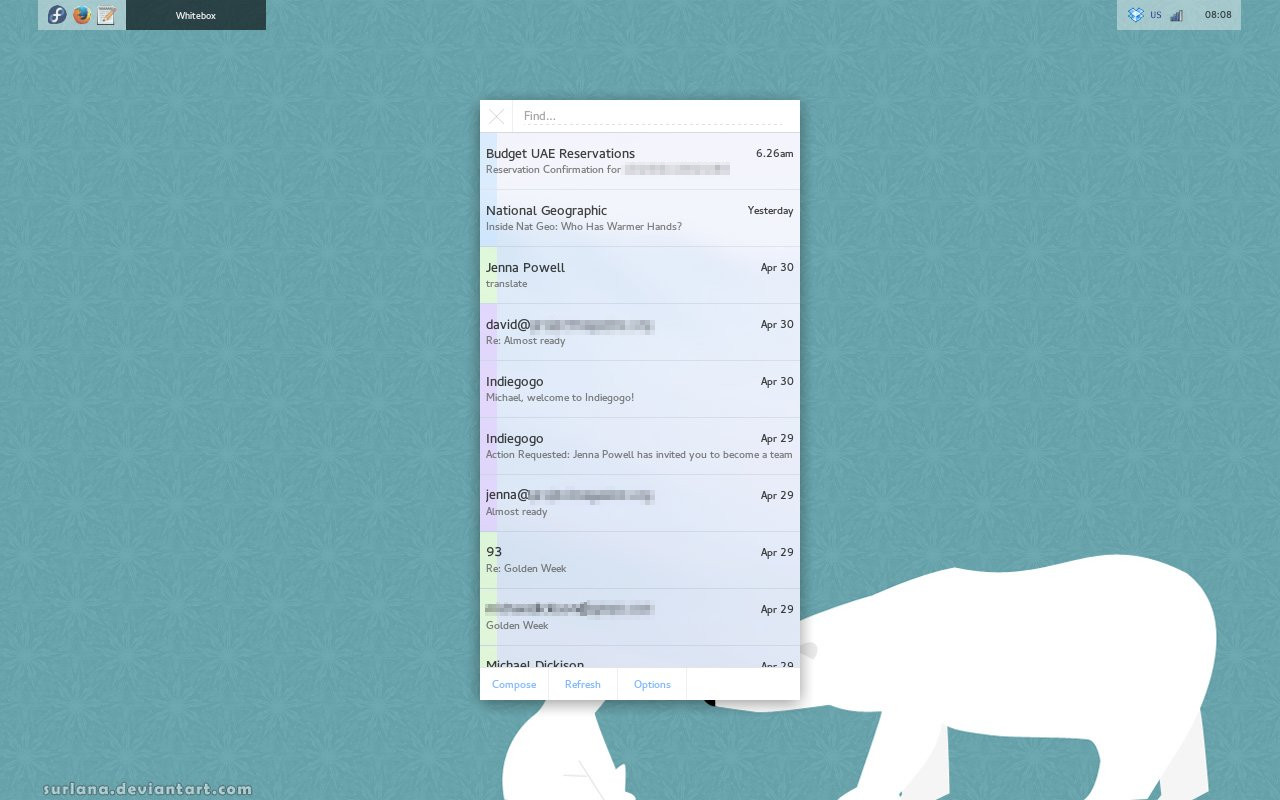Open the National Geographic email
Screen dimensions: 1280x800
640,218
